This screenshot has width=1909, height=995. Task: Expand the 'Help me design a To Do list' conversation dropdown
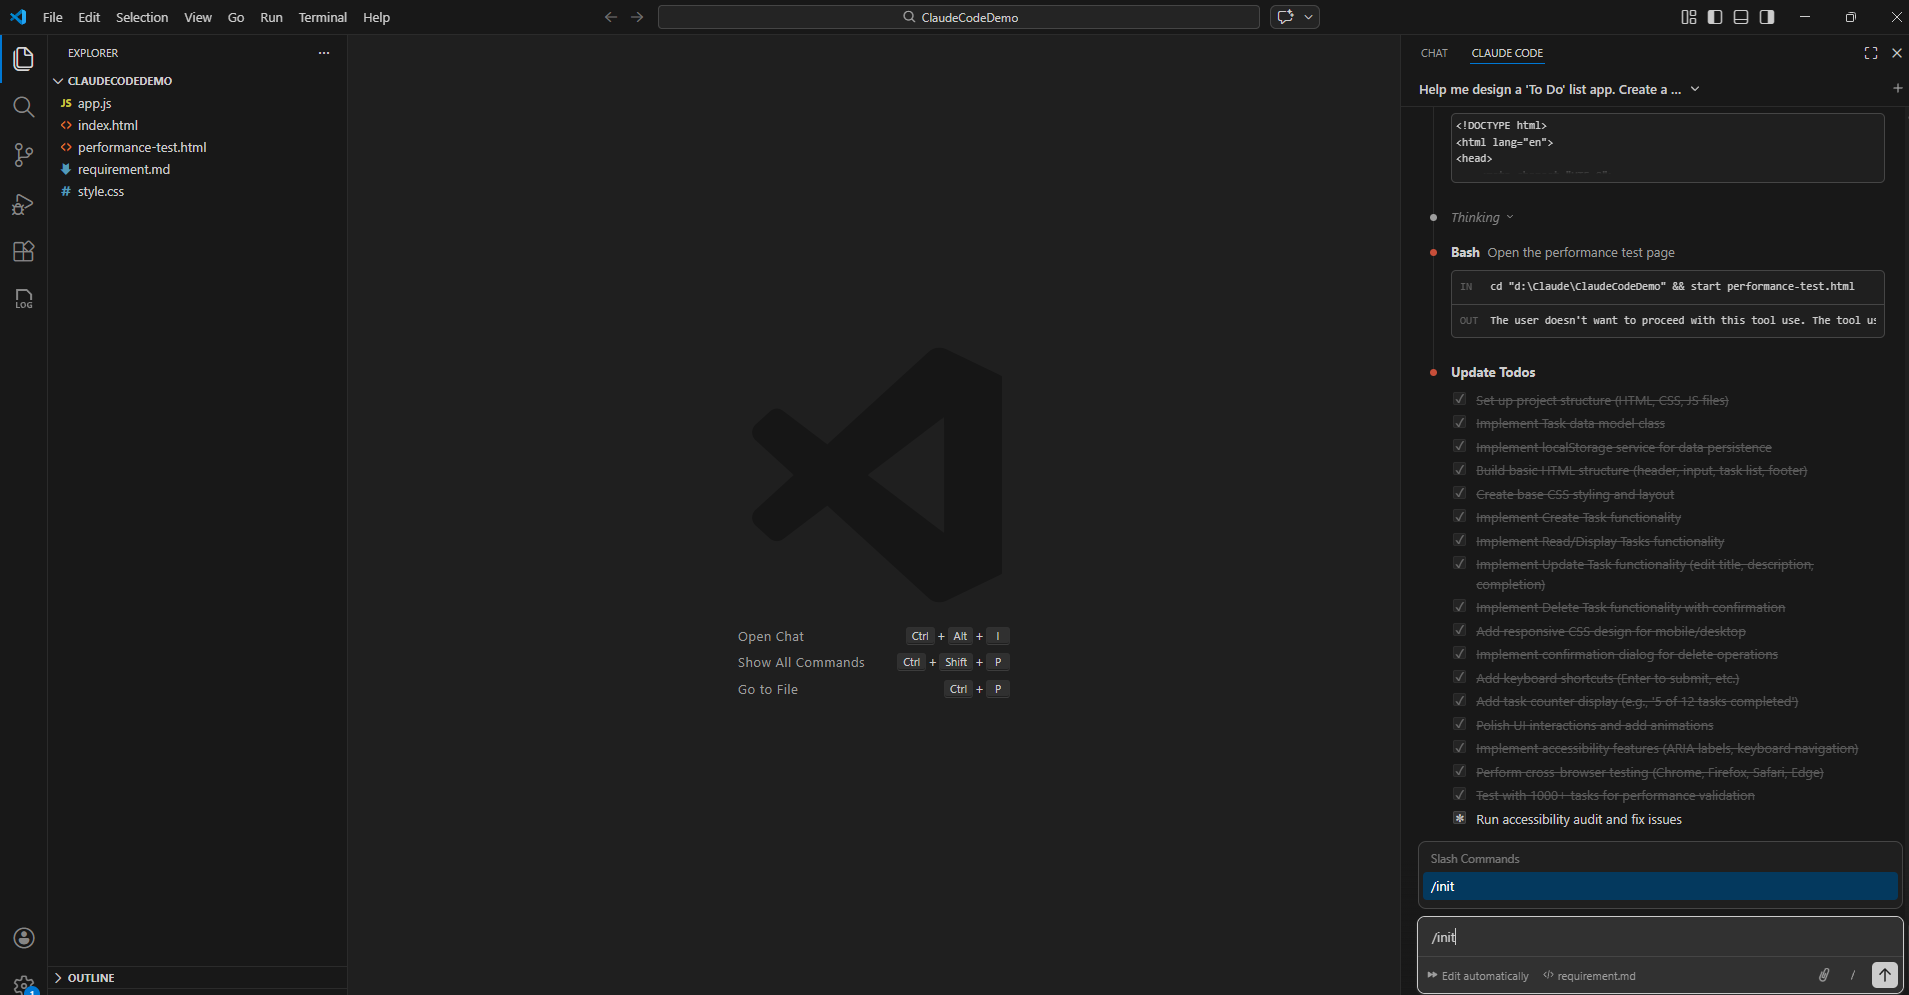coord(1695,89)
